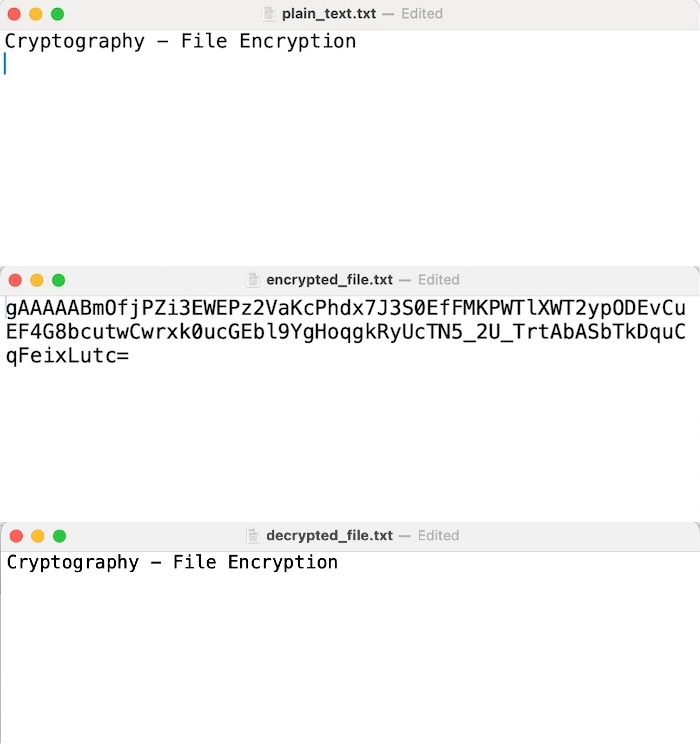Close the decrypted_file.txt window
700x744 pixels.
(15, 536)
